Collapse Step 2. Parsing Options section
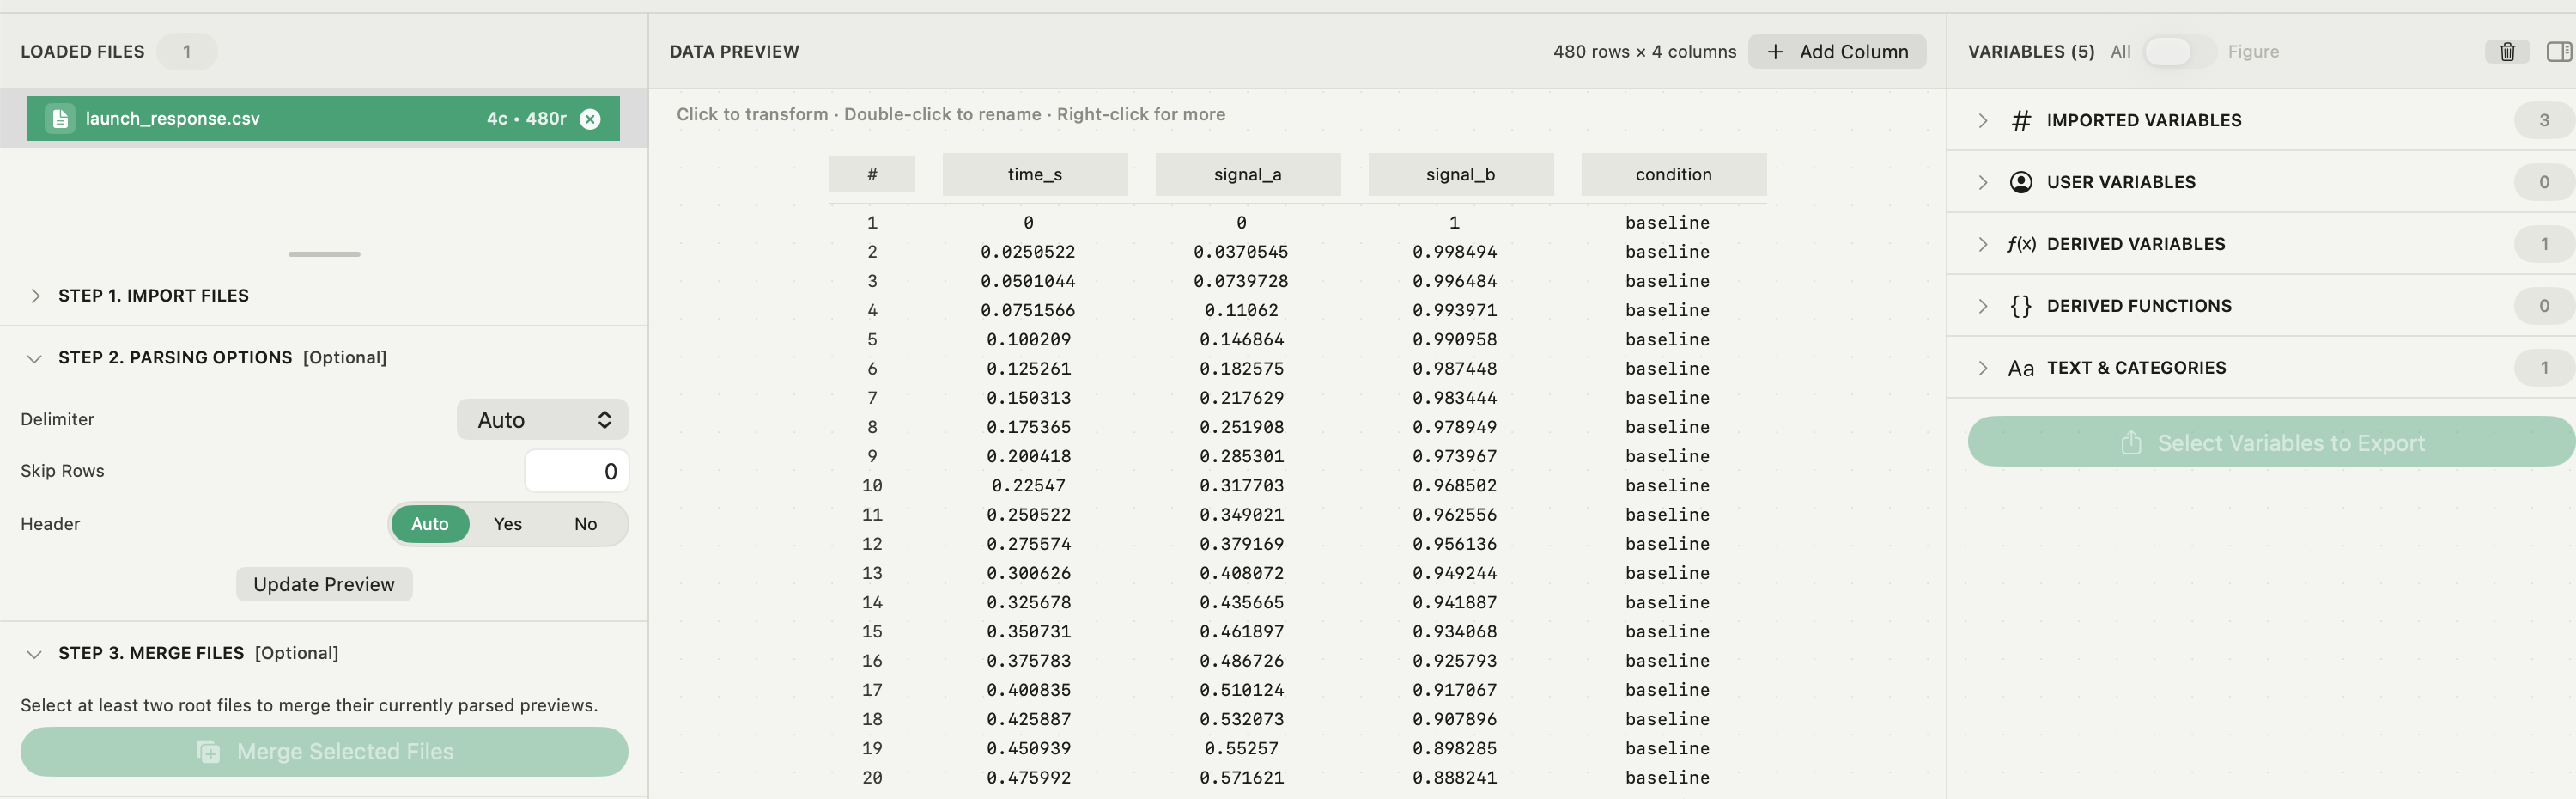The image size is (2576, 799). [34, 358]
